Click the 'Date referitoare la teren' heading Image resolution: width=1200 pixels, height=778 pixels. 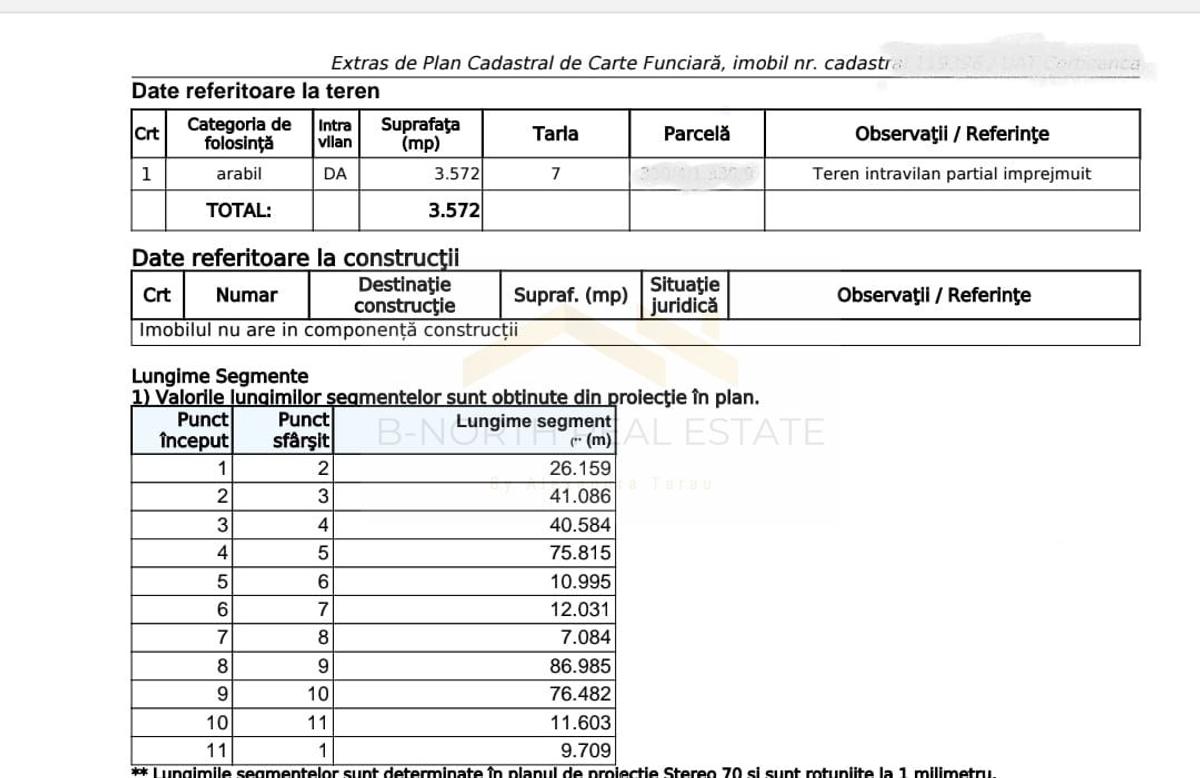(255, 91)
